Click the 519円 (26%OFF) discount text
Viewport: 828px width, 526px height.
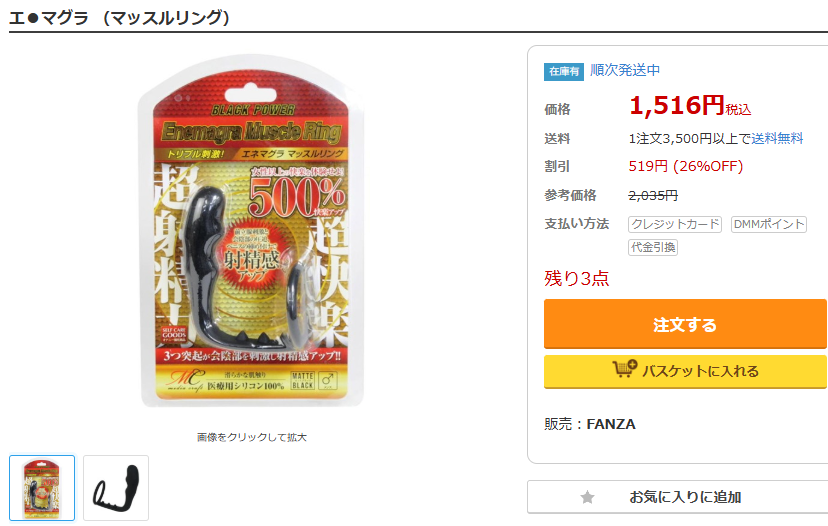pos(685,166)
